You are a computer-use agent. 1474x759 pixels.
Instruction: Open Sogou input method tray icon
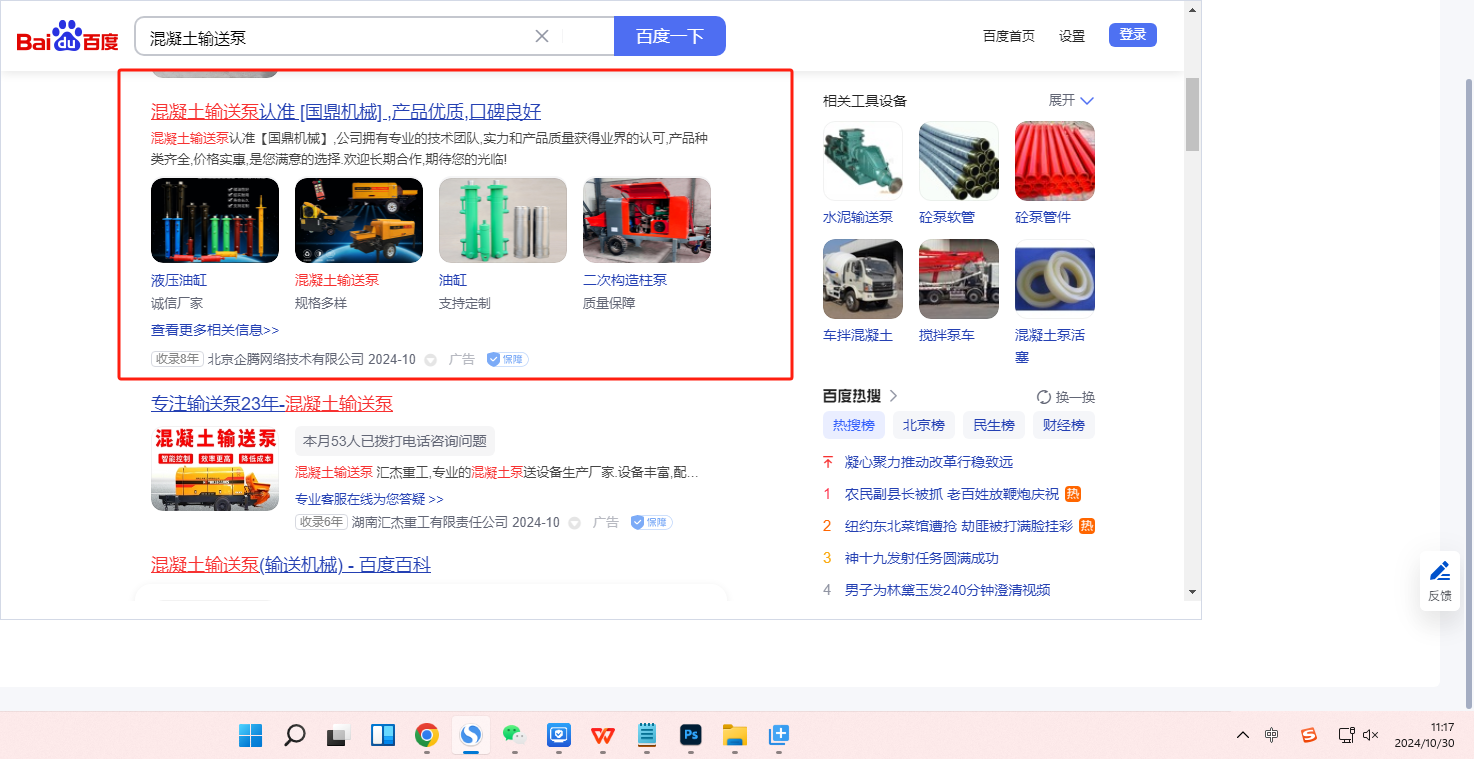click(x=1309, y=736)
